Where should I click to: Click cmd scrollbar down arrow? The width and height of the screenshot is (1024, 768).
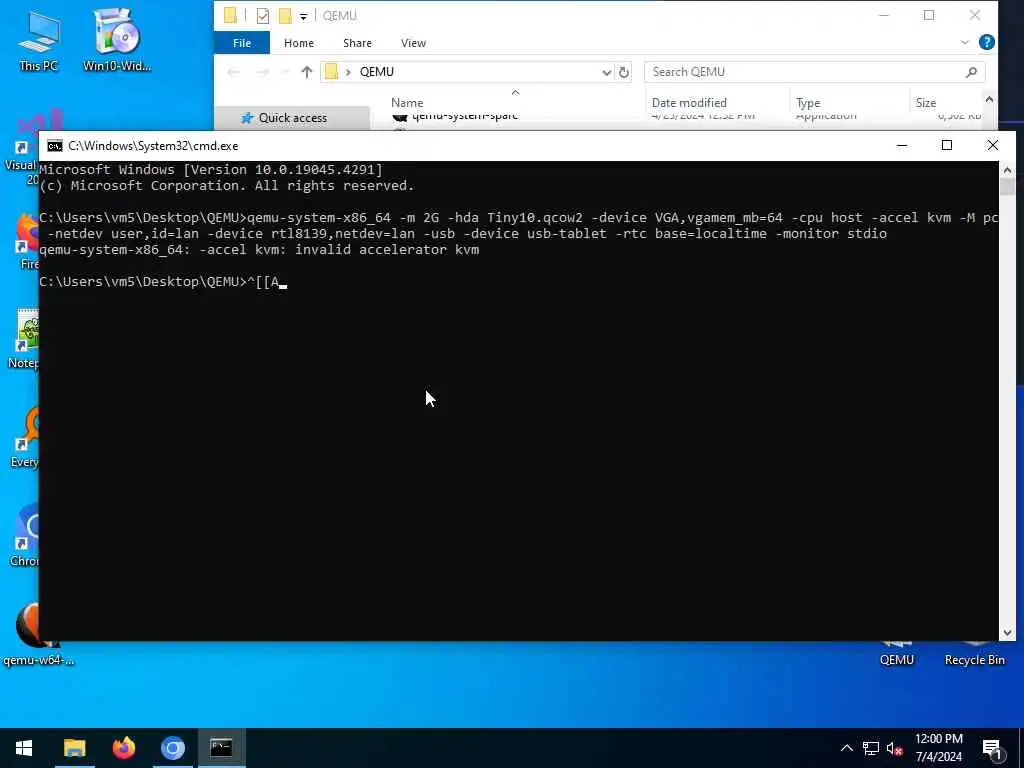point(1007,632)
